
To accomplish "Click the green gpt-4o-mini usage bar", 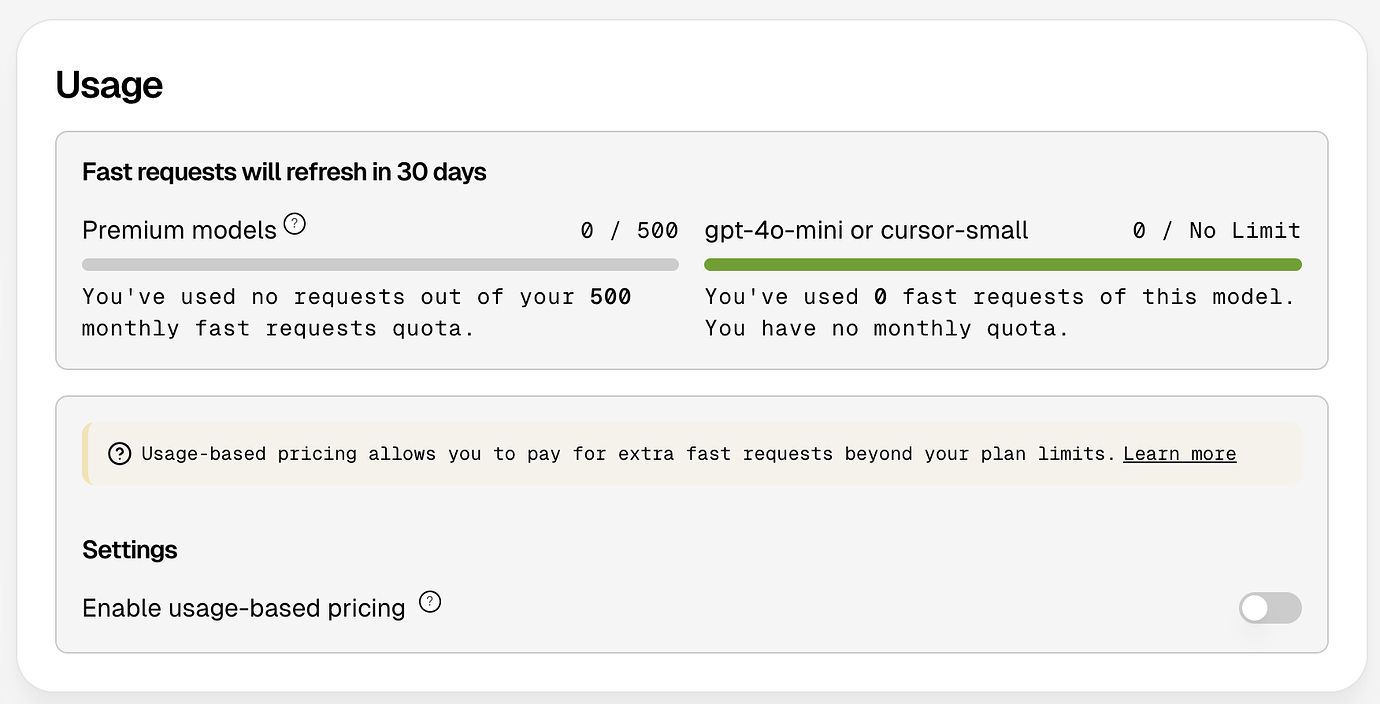I will (1002, 265).
